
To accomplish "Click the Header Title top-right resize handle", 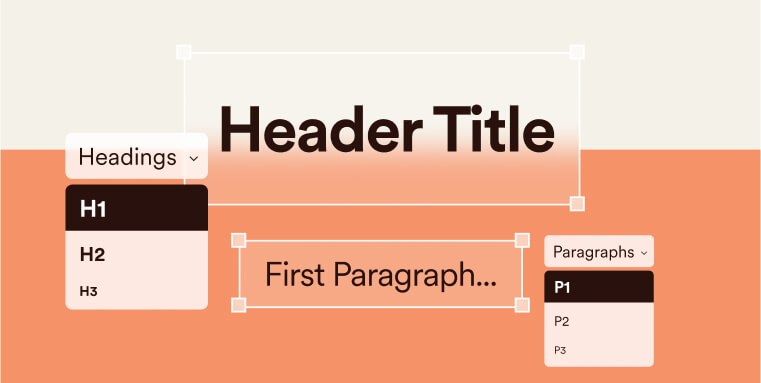I will coord(577,52).
